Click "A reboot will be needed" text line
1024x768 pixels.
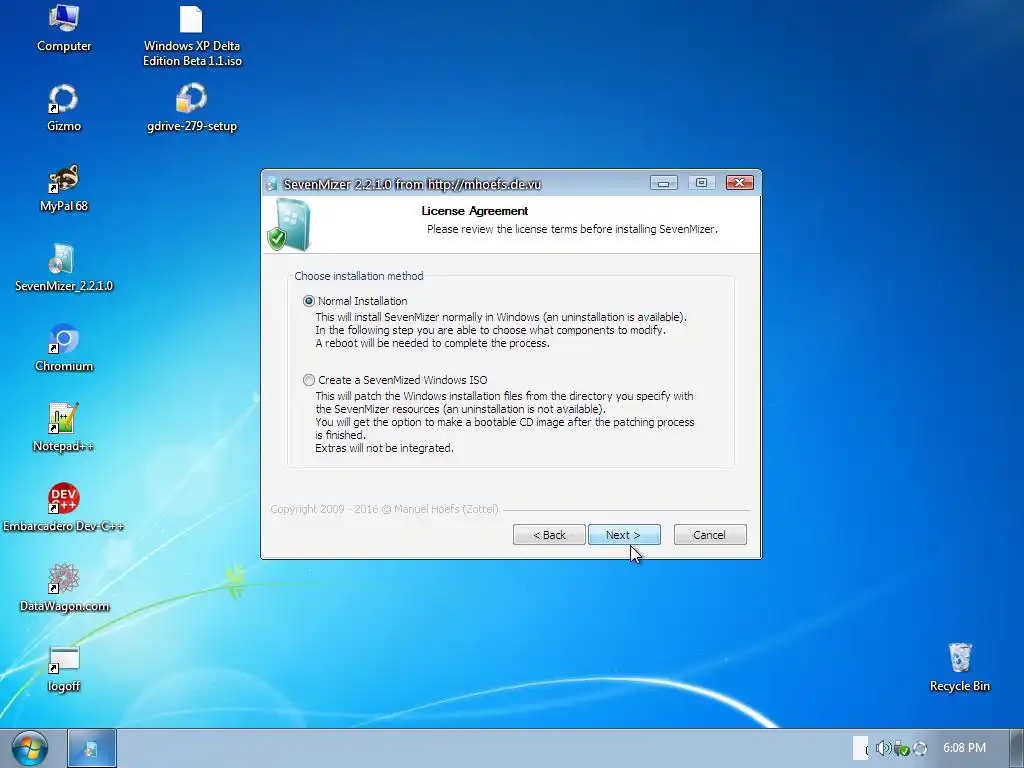coord(432,343)
